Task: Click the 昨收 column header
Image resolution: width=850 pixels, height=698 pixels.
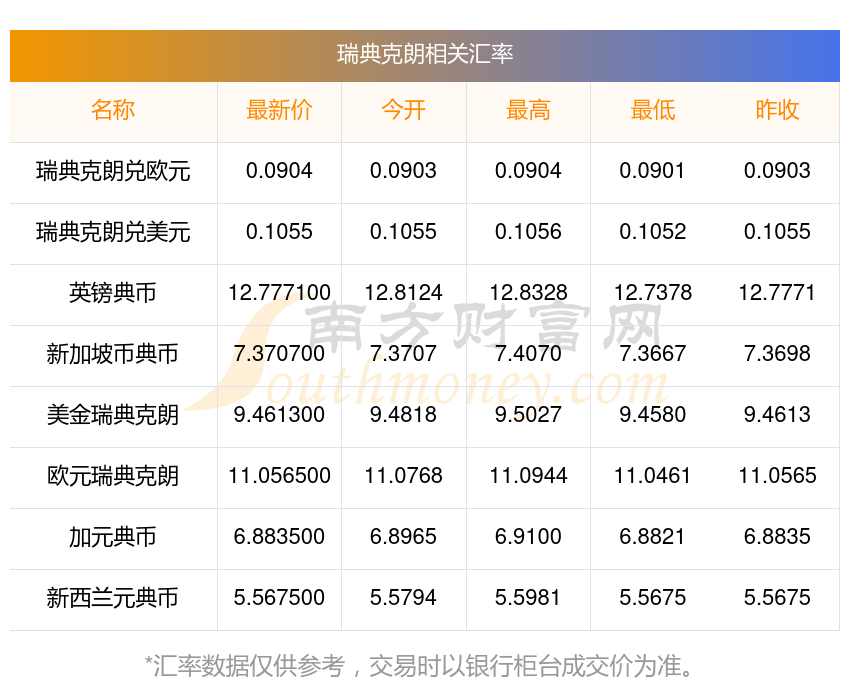Action: [x=777, y=110]
